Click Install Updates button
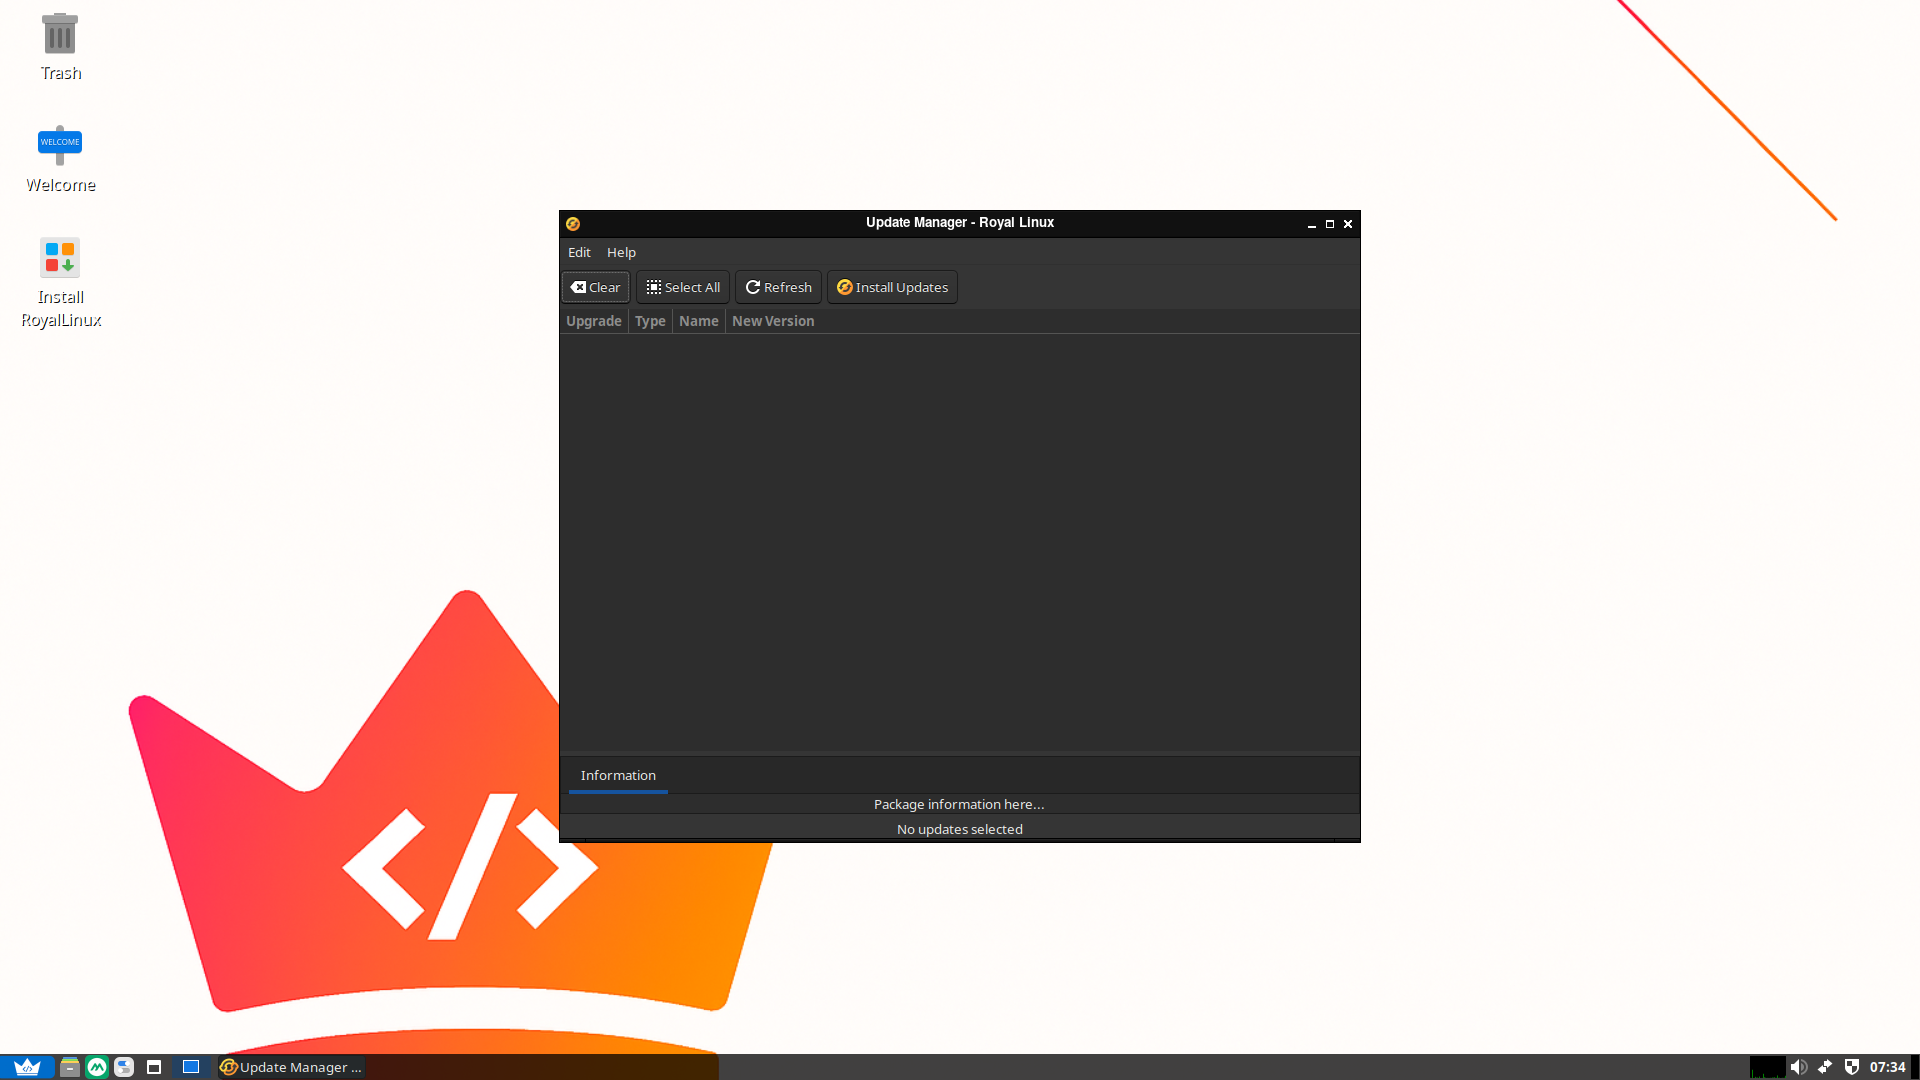The height and width of the screenshot is (1080, 1920). click(892, 287)
